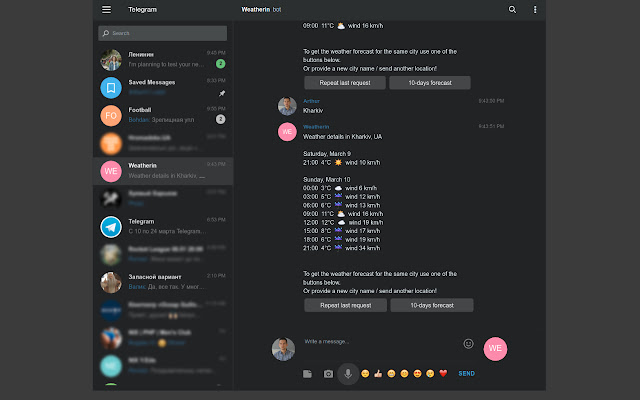Click the Arthur sender name link
The image size is (640, 400).
coord(311,101)
